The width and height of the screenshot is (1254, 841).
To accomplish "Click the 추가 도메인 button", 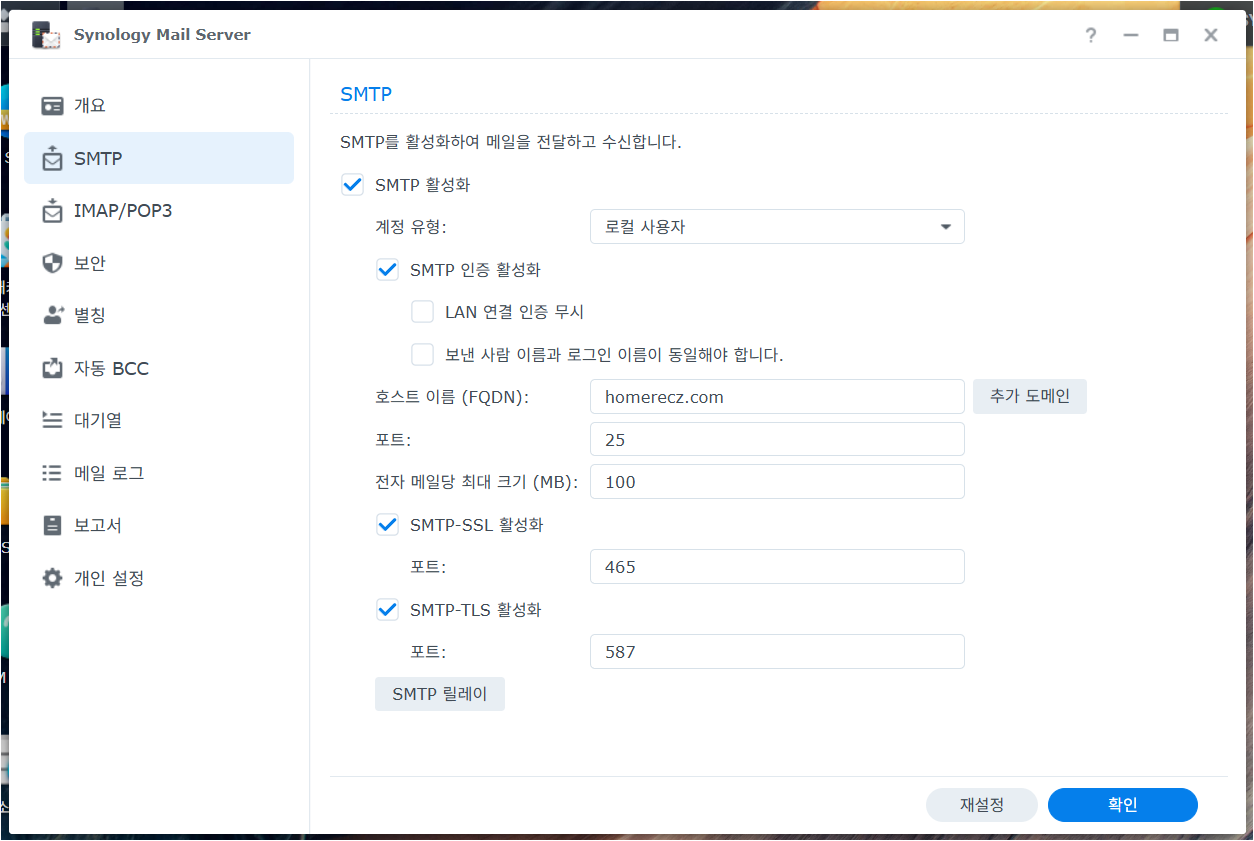I will coord(1029,396).
